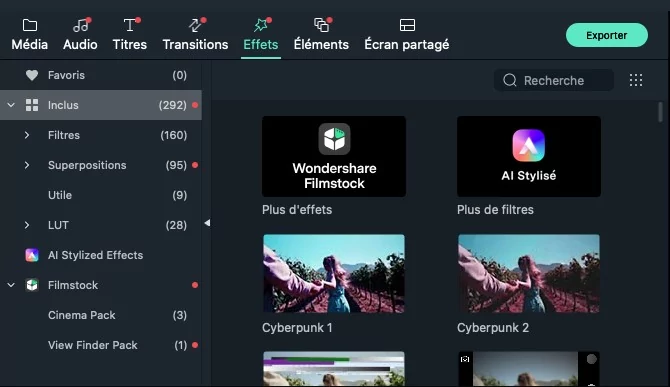Click the AI Stylized Effects icon
The image size is (670, 387).
pos(32,255)
